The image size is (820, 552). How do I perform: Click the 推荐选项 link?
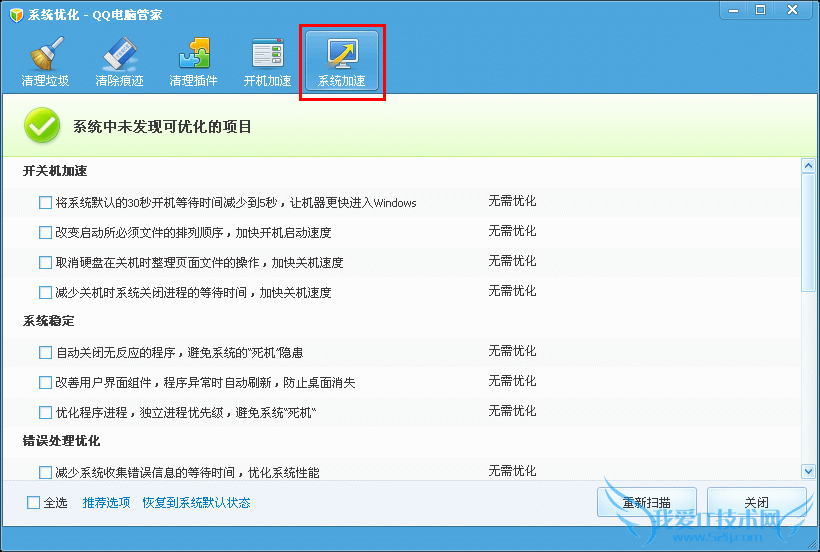pos(106,502)
